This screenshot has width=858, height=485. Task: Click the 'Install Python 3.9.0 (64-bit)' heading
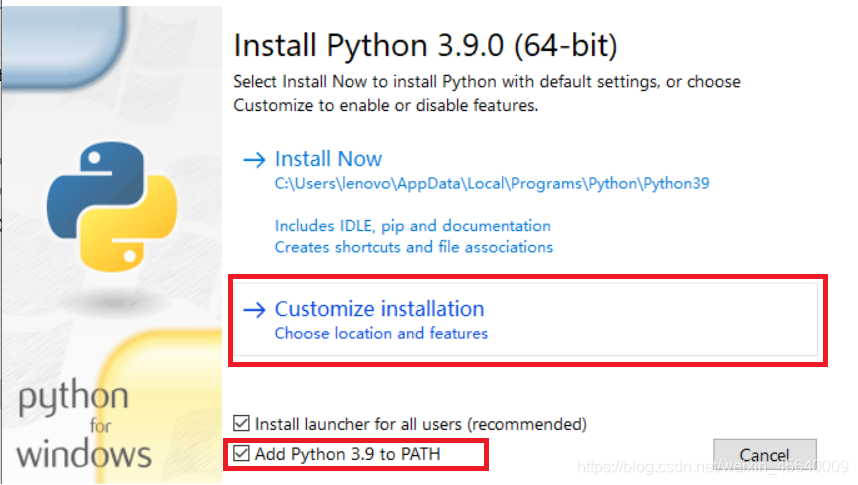(425, 45)
